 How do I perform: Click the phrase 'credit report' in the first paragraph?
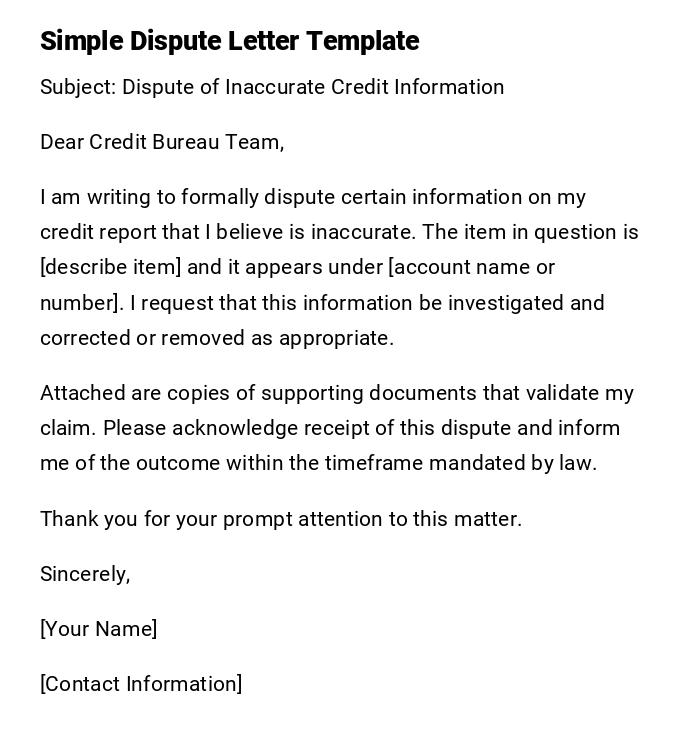coord(98,232)
